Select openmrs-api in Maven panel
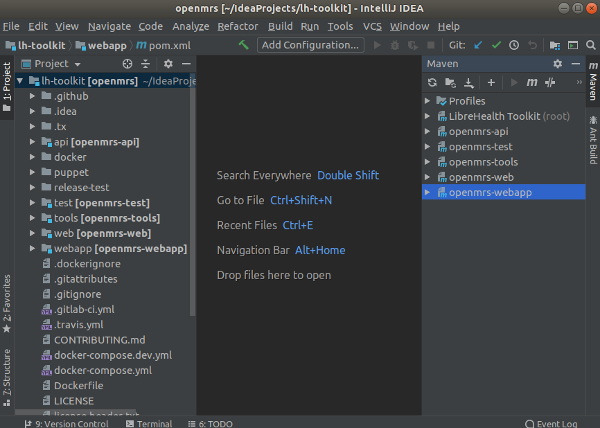Screen dimensions: 600x428 478,132
